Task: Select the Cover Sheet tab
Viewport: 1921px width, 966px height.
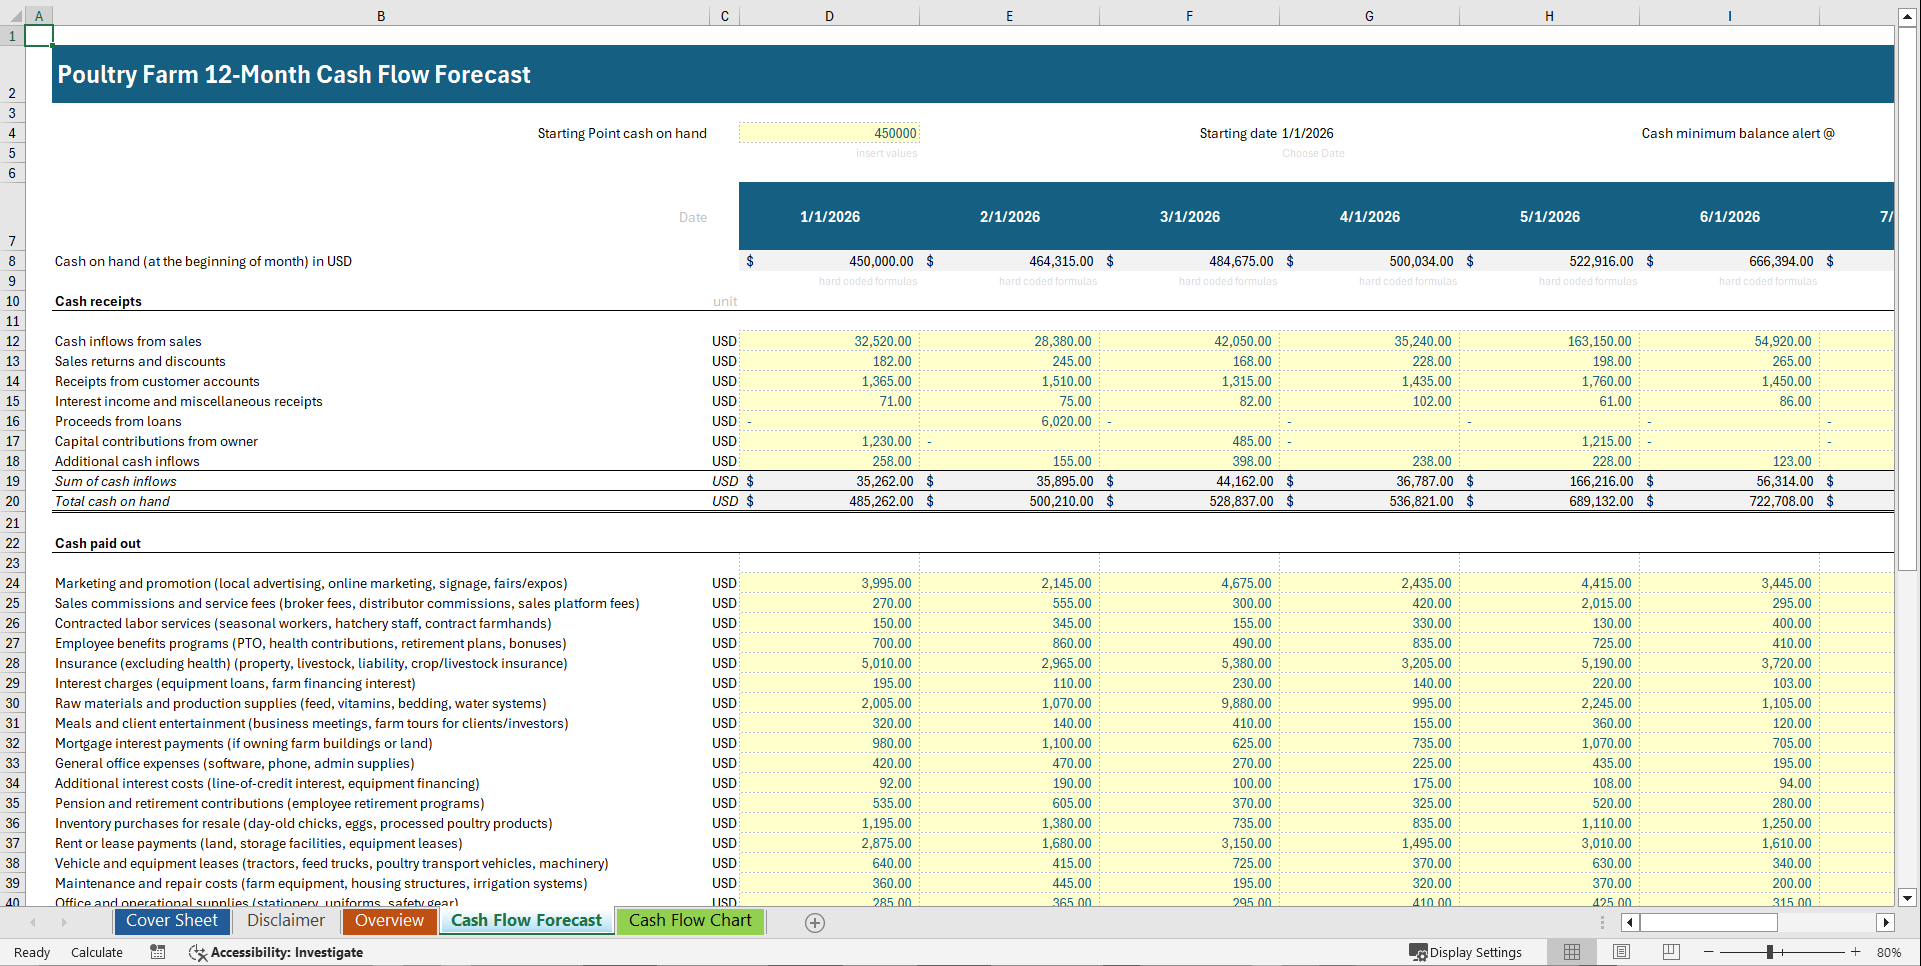Action: [171, 921]
